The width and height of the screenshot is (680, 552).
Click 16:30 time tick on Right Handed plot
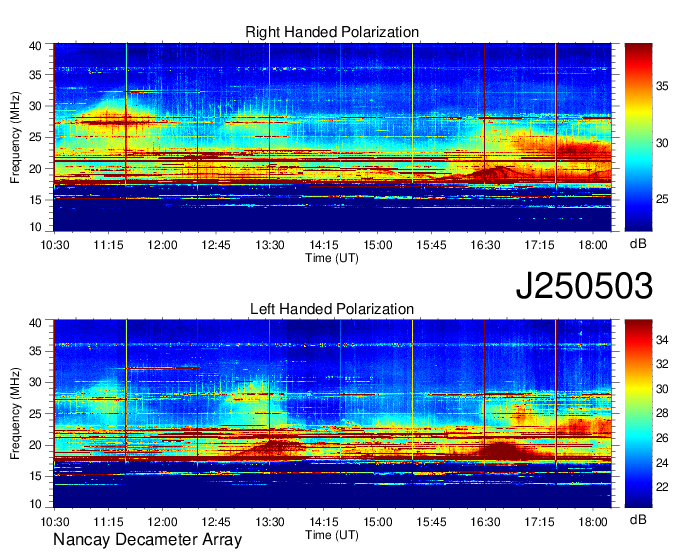[485, 245]
